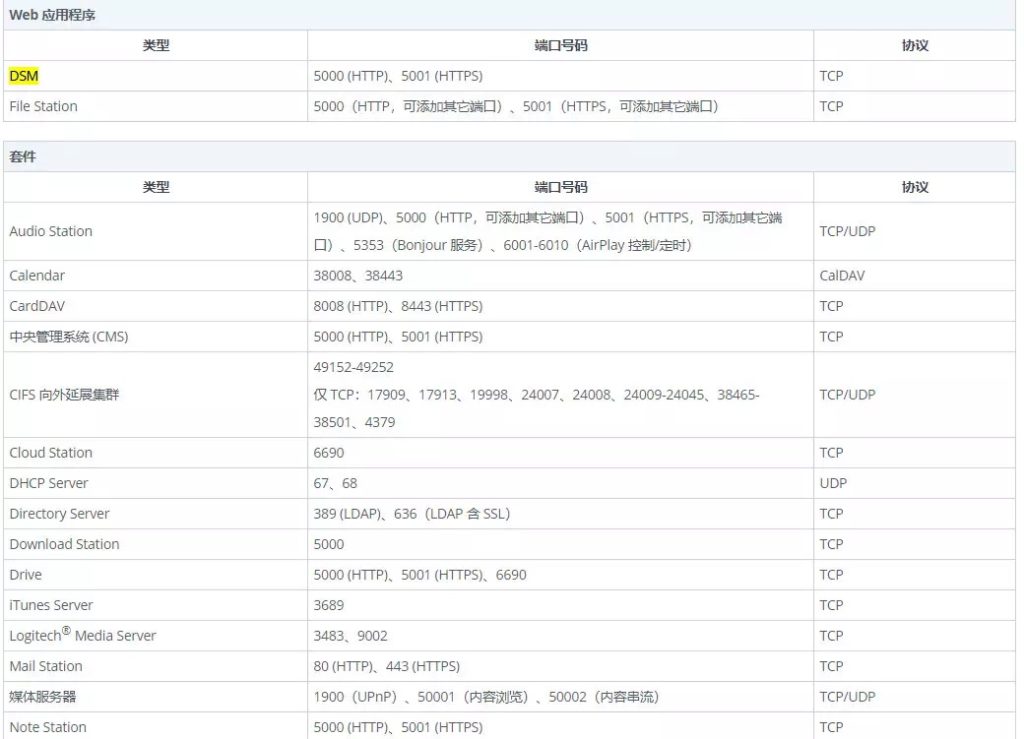Click the CalDAV protocol cell
Viewport: 1024px width, 739px height.
(x=842, y=275)
